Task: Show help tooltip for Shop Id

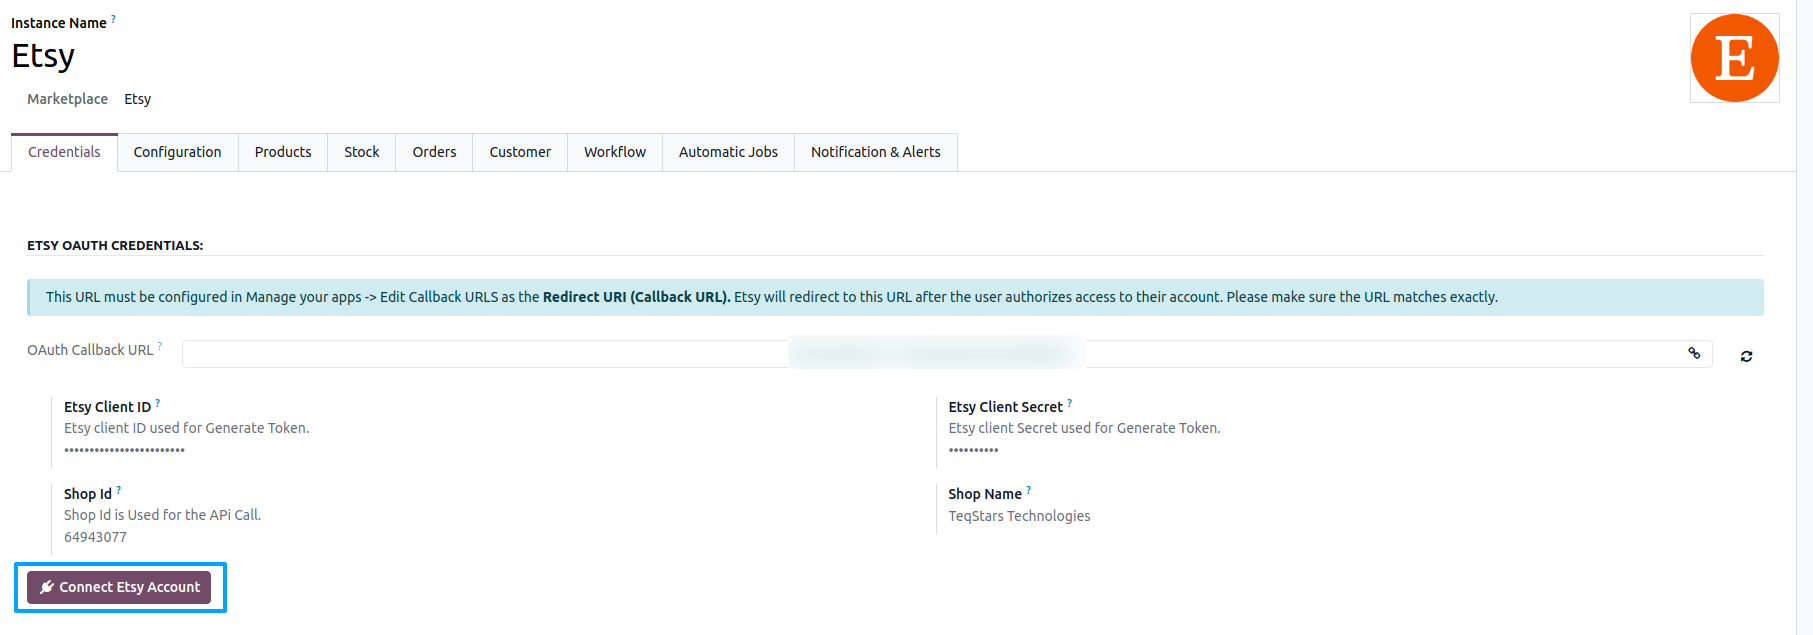Action: [118, 489]
